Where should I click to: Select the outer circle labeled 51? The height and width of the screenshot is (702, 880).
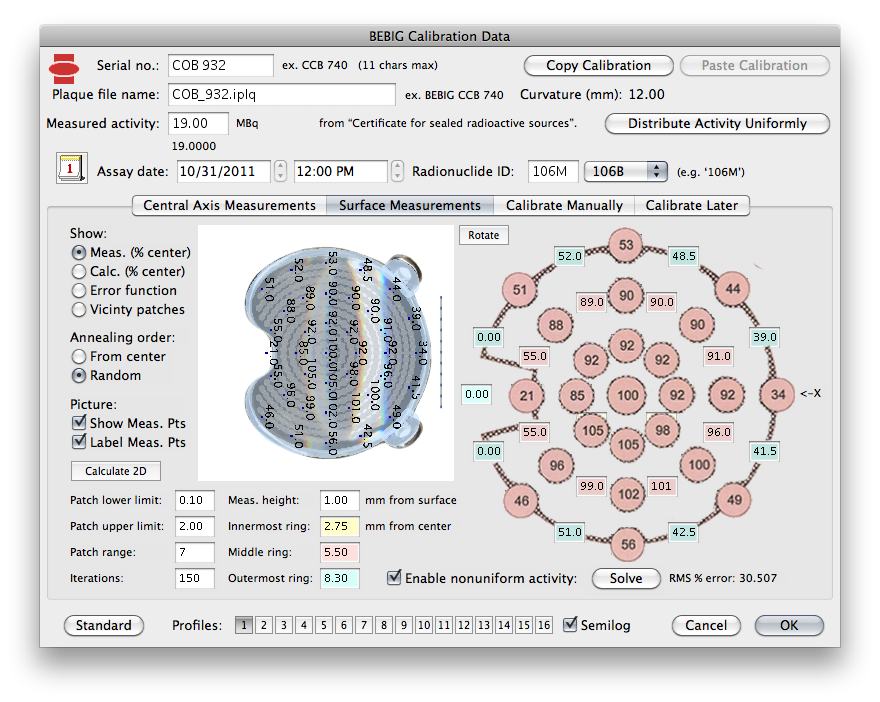pyautogui.click(x=520, y=290)
